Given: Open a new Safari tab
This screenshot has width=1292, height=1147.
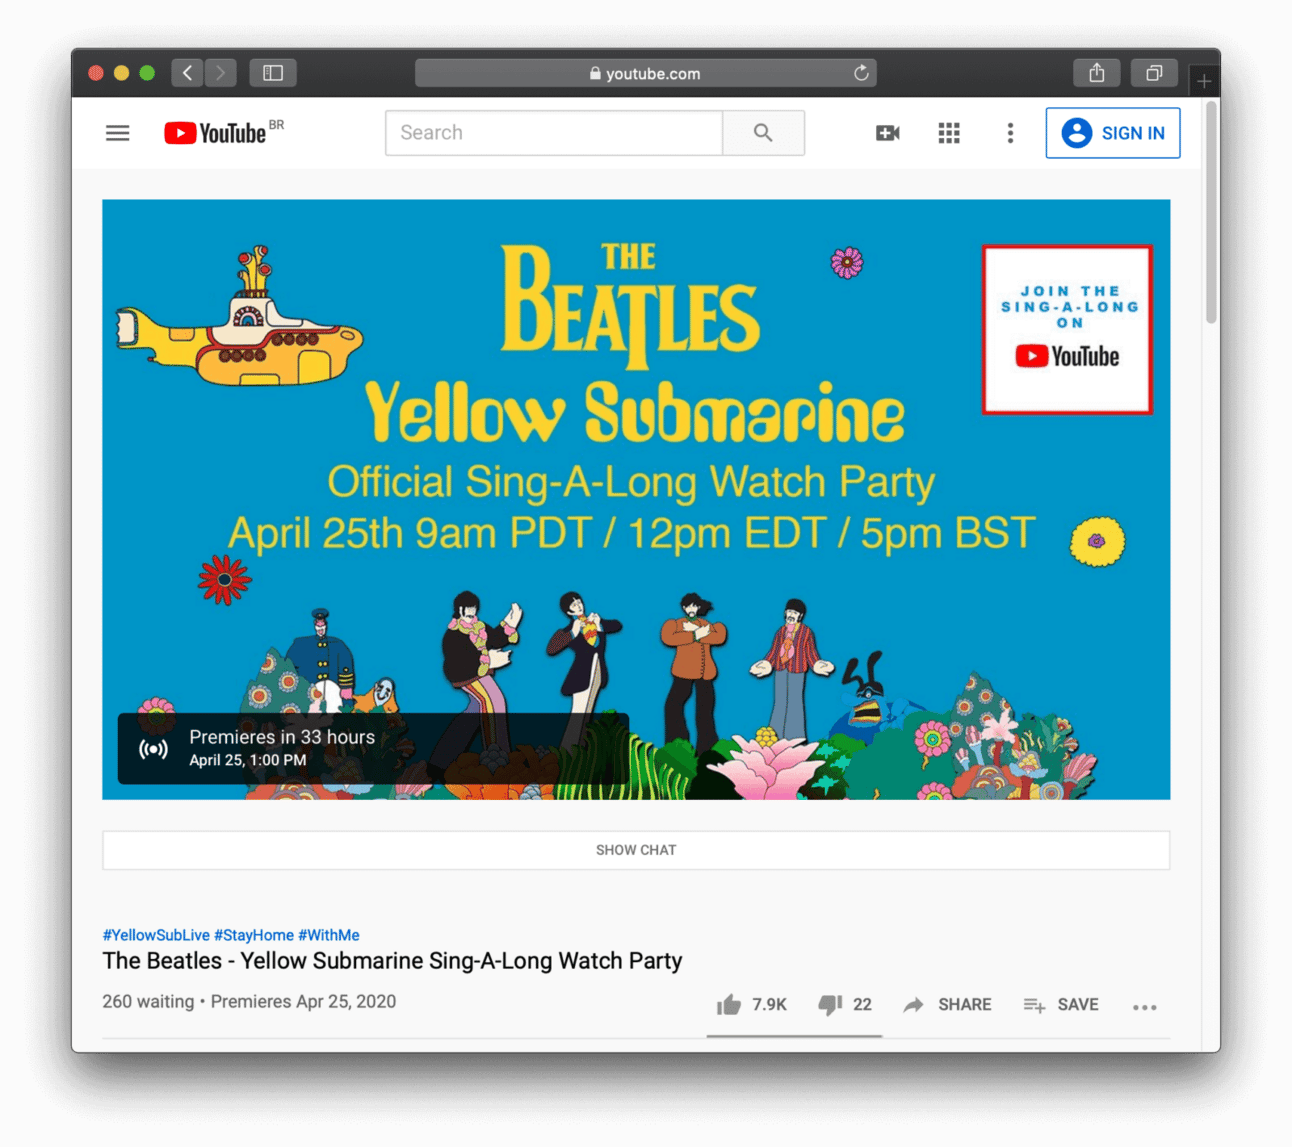Looking at the screenshot, I should tap(1204, 80).
